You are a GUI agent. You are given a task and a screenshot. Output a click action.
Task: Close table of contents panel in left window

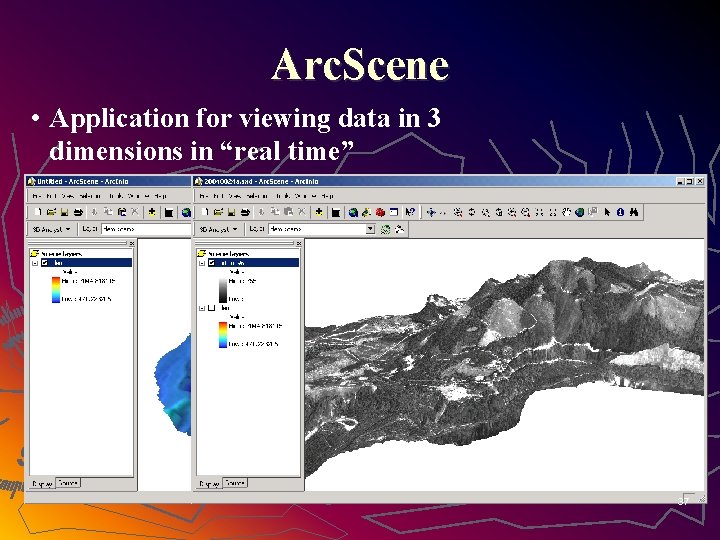point(132,243)
